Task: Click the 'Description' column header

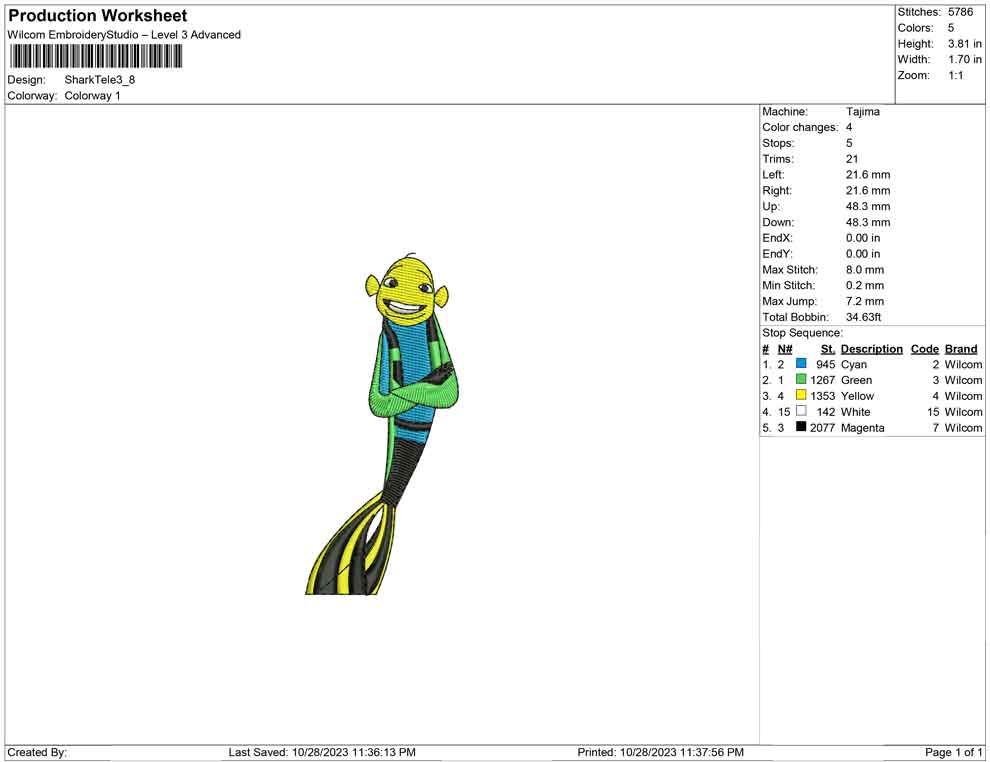Action: coord(872,348)
